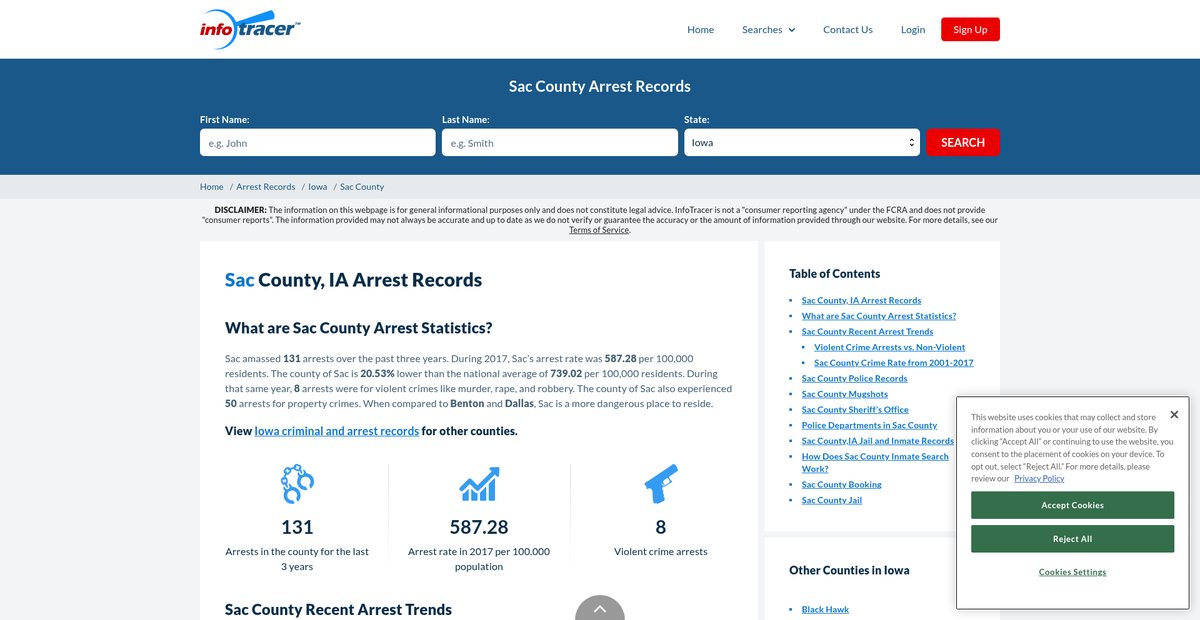Image resolution: width=1200 pixels, height=620 pixels.
Task: Click the Reject All cookies button
Action: click(1072, 539)
